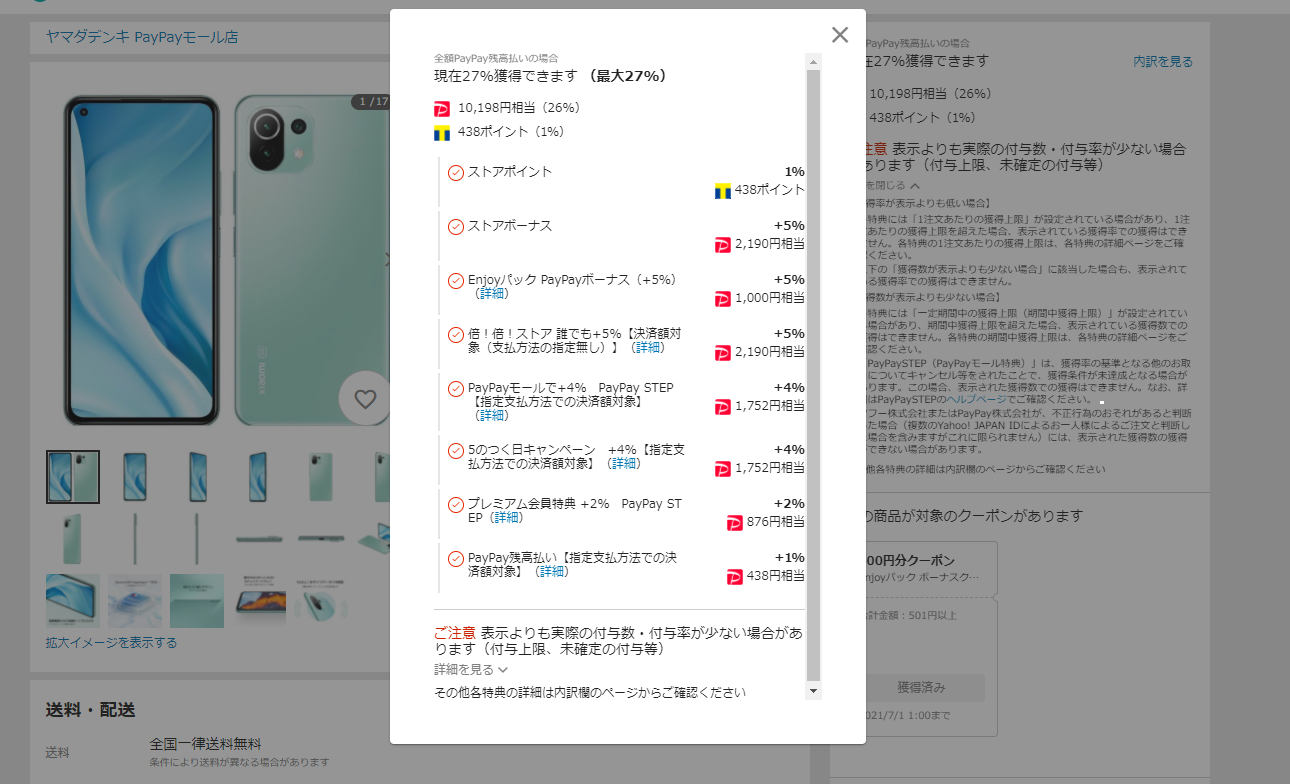Open ヤマダデンキ PayPayモール店 store link
Screen dimensions: 1290x784
point(142,37)
